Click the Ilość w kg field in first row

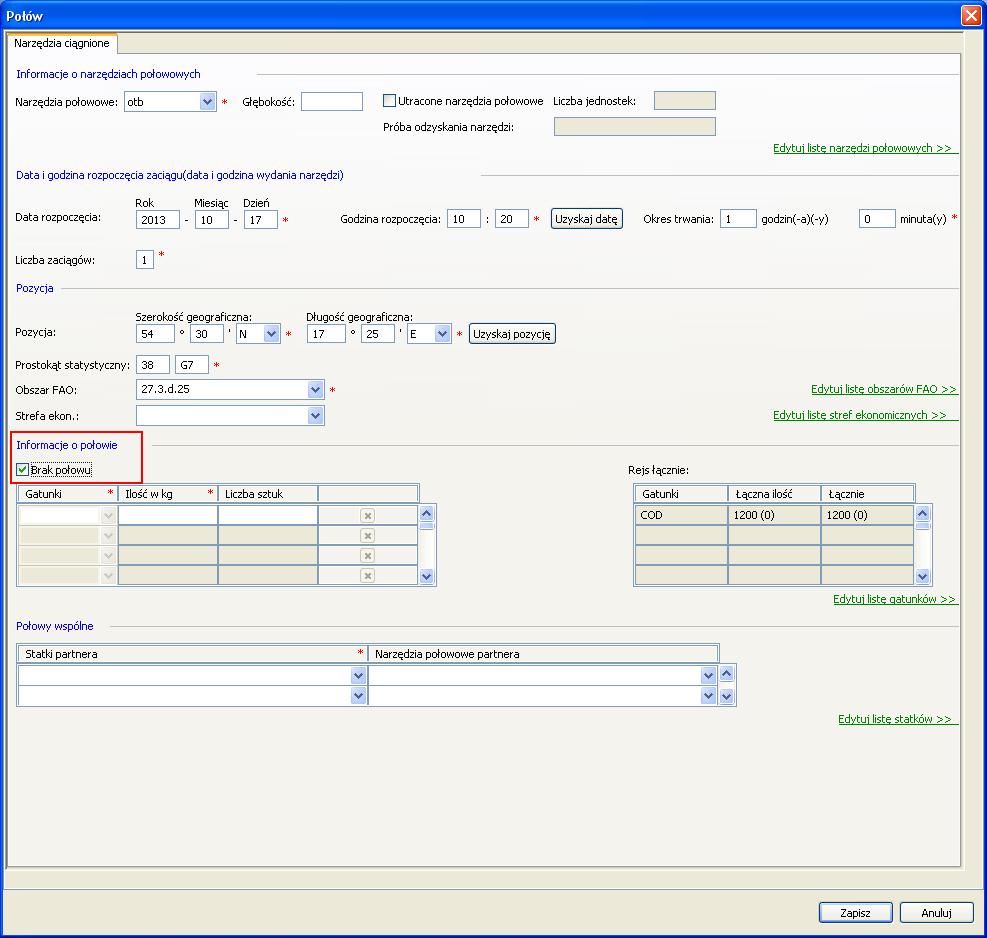pyautogui.click(x=167, y=515)
